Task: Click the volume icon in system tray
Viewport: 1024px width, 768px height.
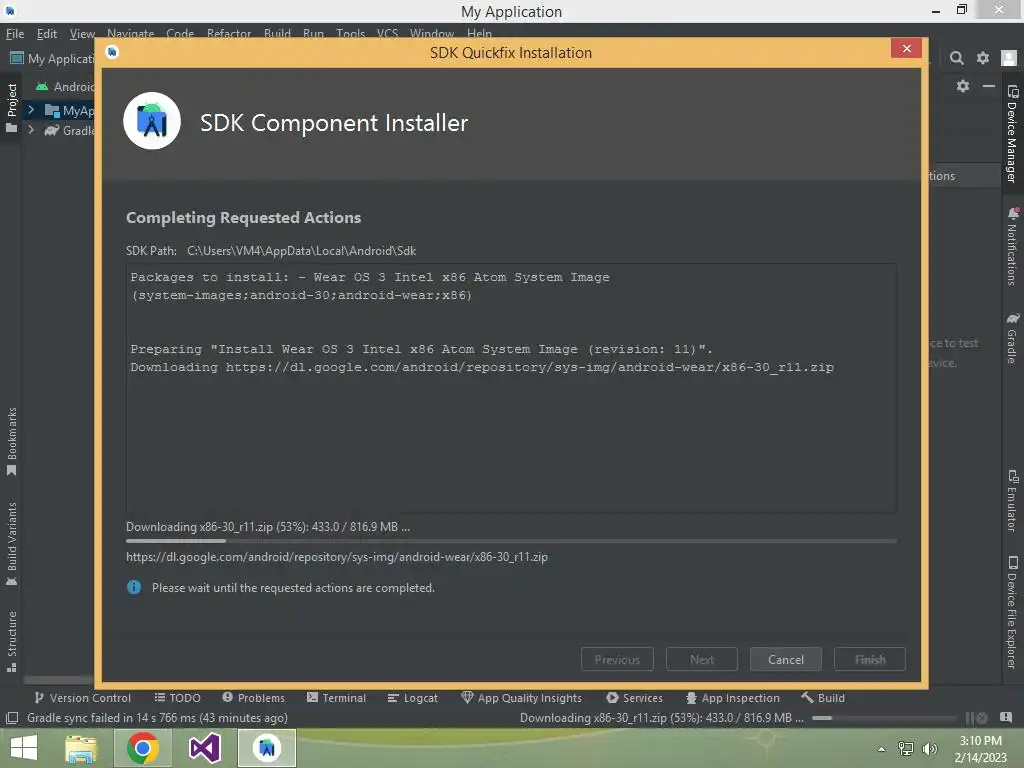Action: [929, 748]
